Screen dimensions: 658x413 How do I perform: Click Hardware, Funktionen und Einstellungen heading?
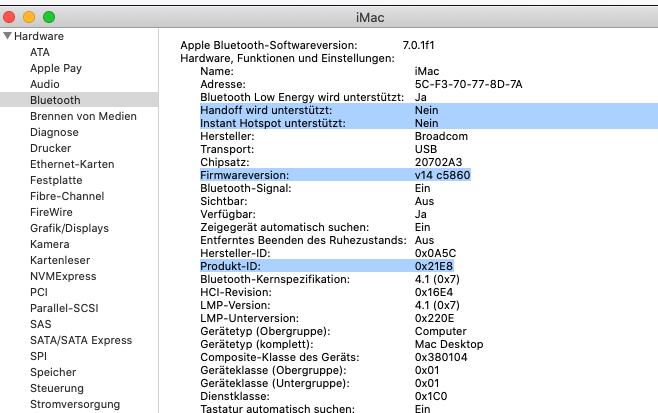(x=287, y=58)
